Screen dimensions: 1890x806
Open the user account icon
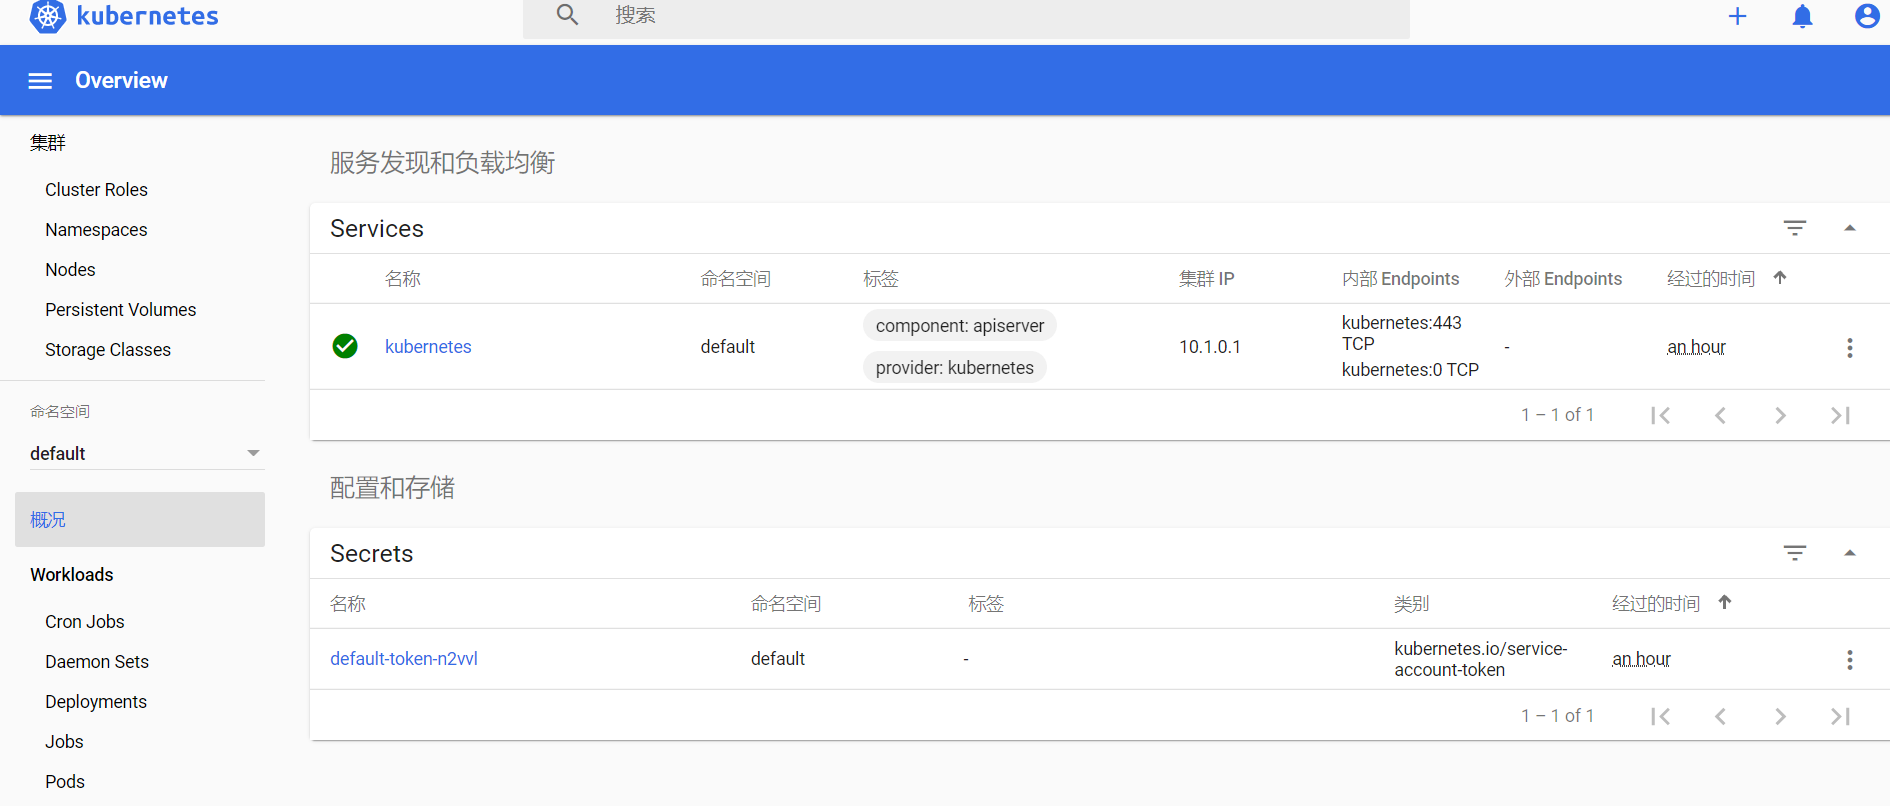[1866, 16]
